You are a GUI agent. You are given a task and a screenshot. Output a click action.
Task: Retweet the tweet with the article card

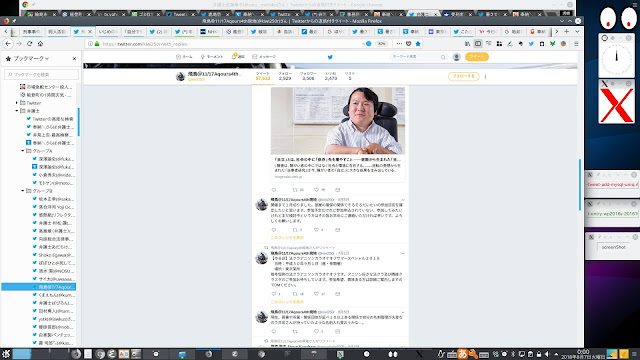(295, 190)
